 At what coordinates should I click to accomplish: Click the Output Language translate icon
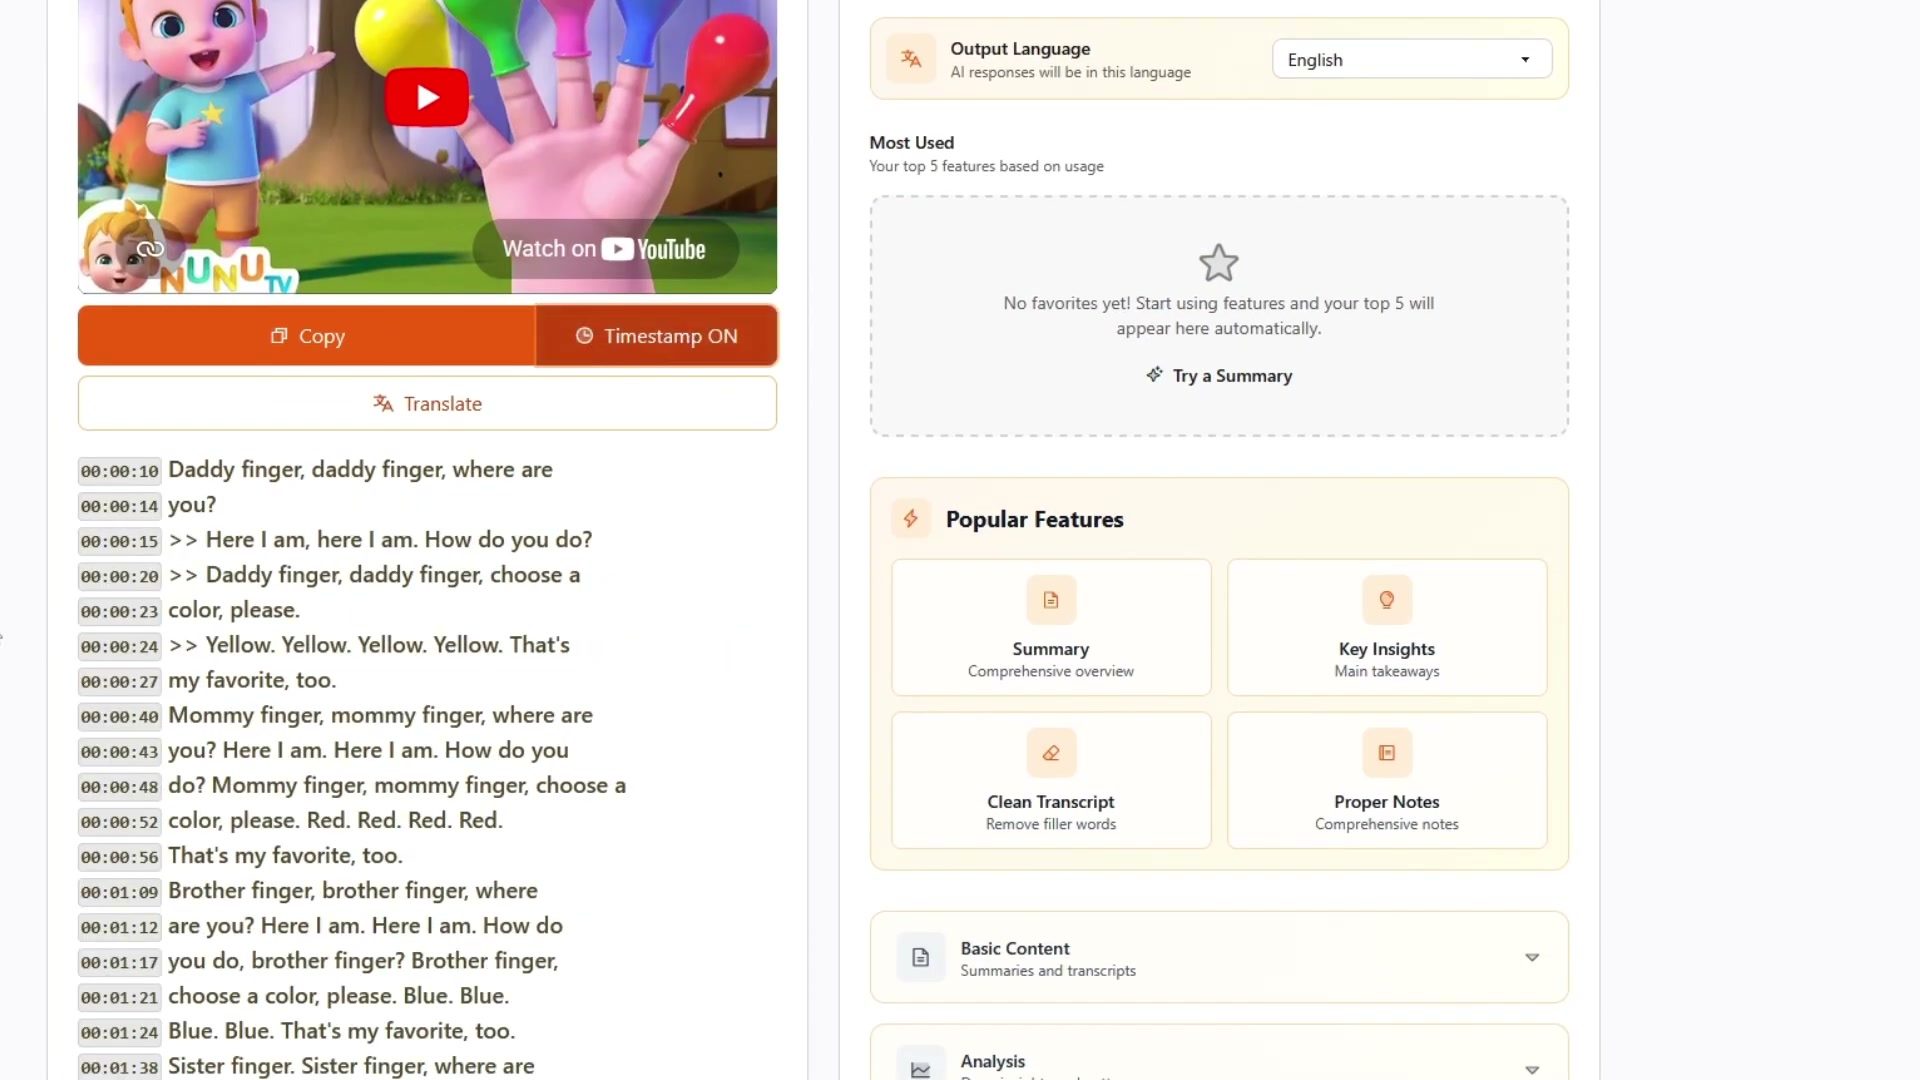coord(911,59)
